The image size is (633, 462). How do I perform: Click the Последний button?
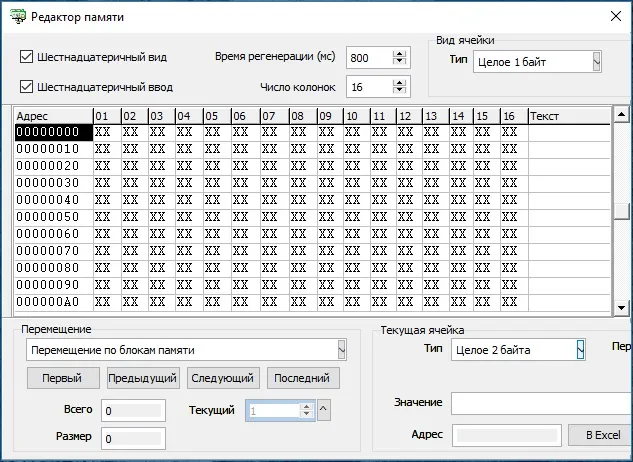(x=303, y=378)
